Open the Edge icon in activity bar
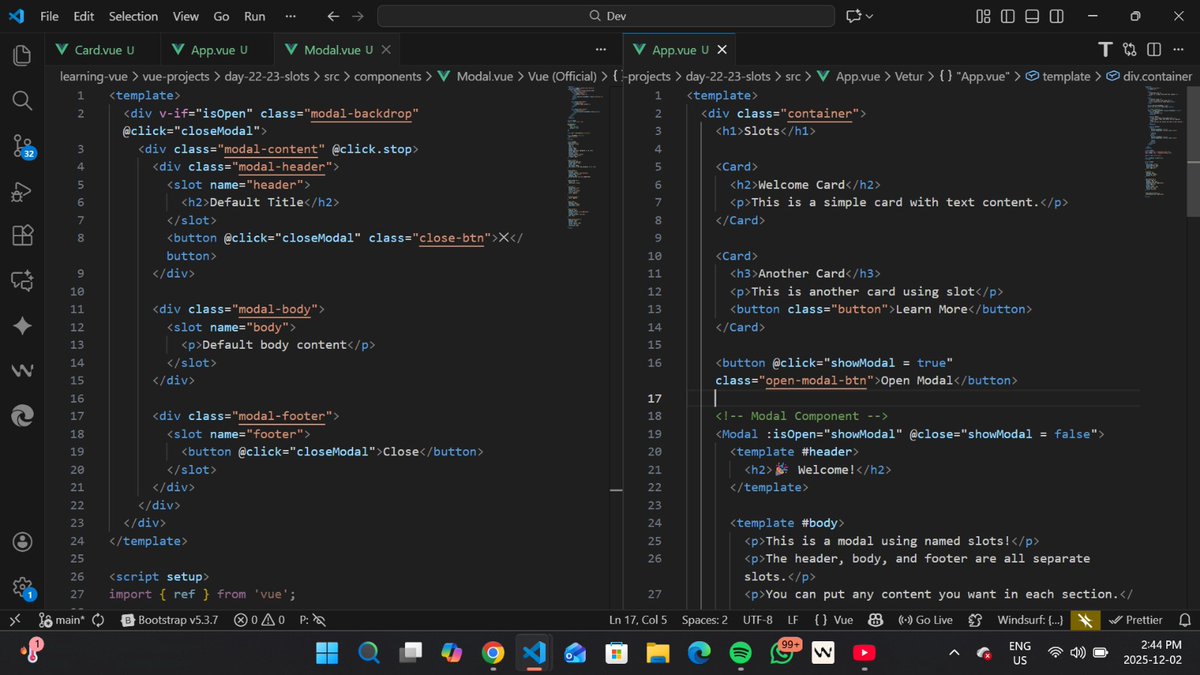Viewport: 1200px width, 675px height. tap(21, 416)
